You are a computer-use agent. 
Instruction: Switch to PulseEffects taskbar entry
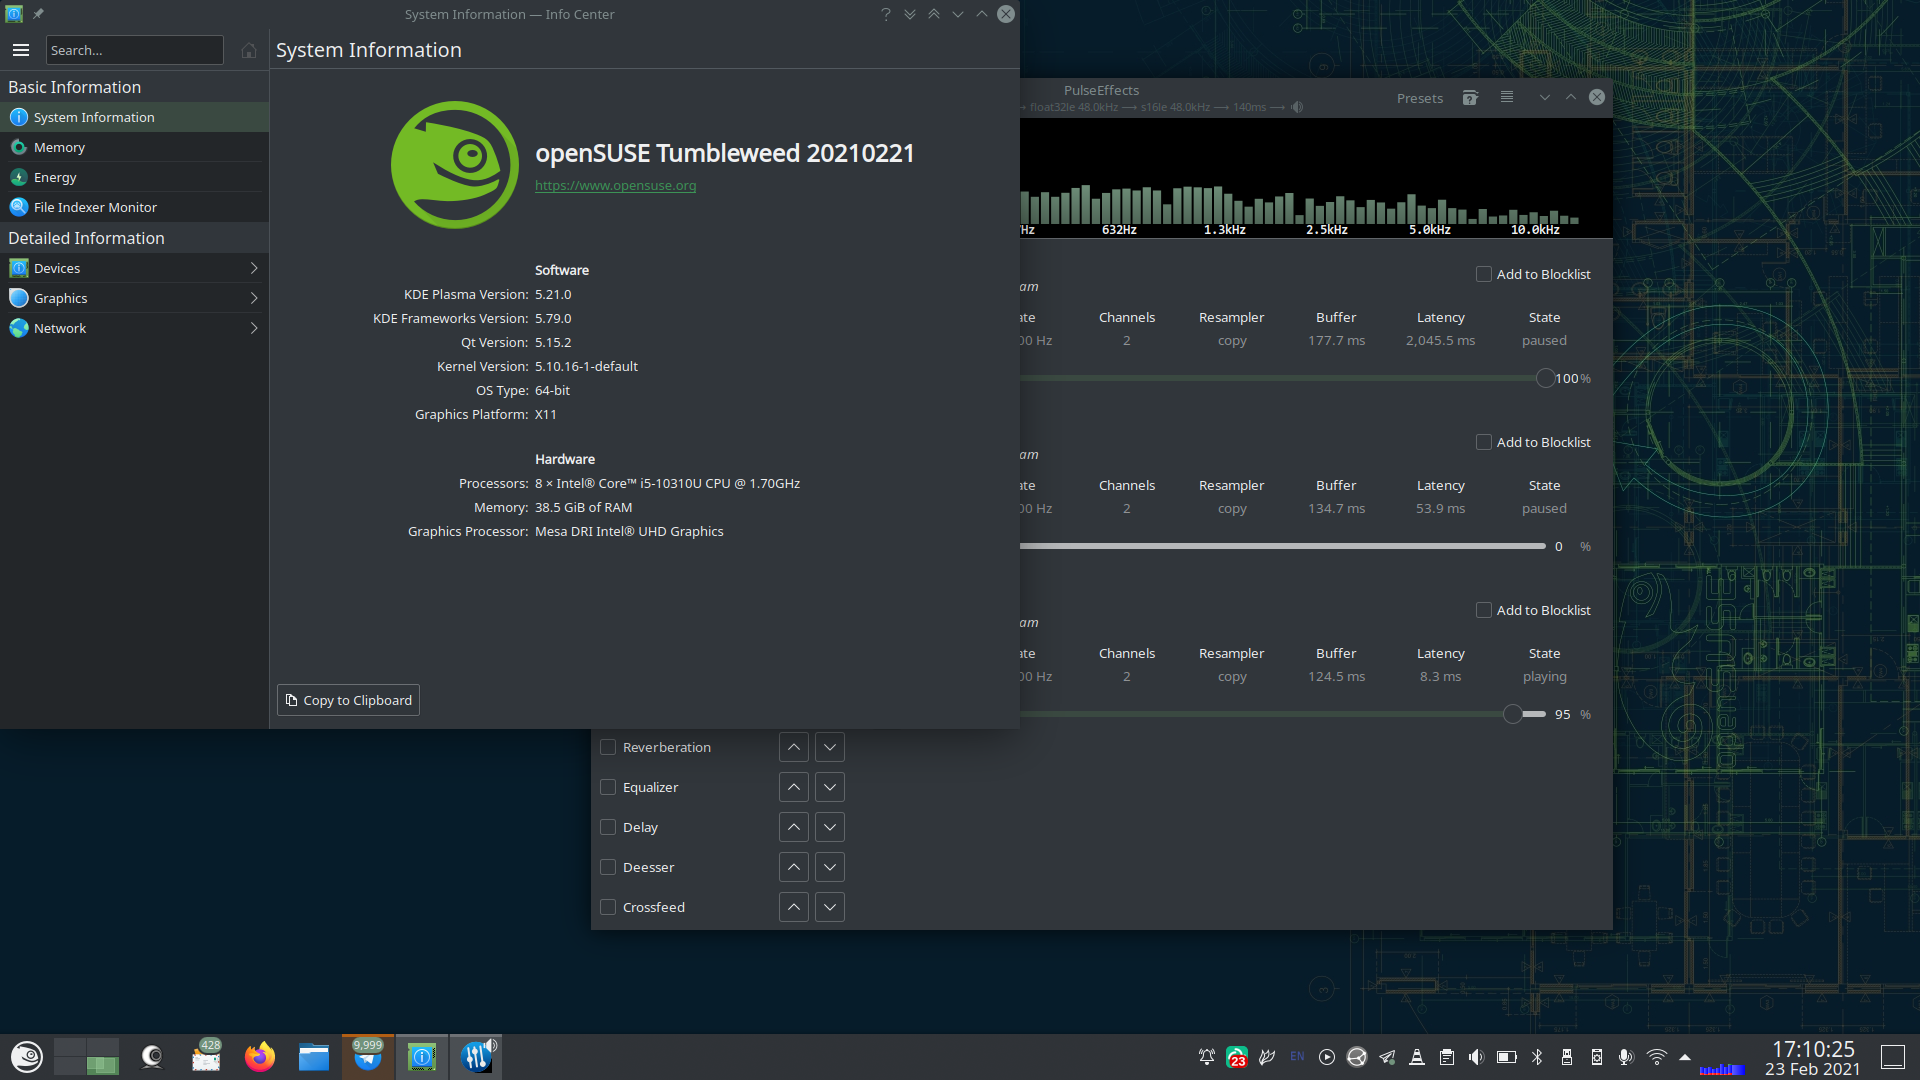(x=477, y=1057)
